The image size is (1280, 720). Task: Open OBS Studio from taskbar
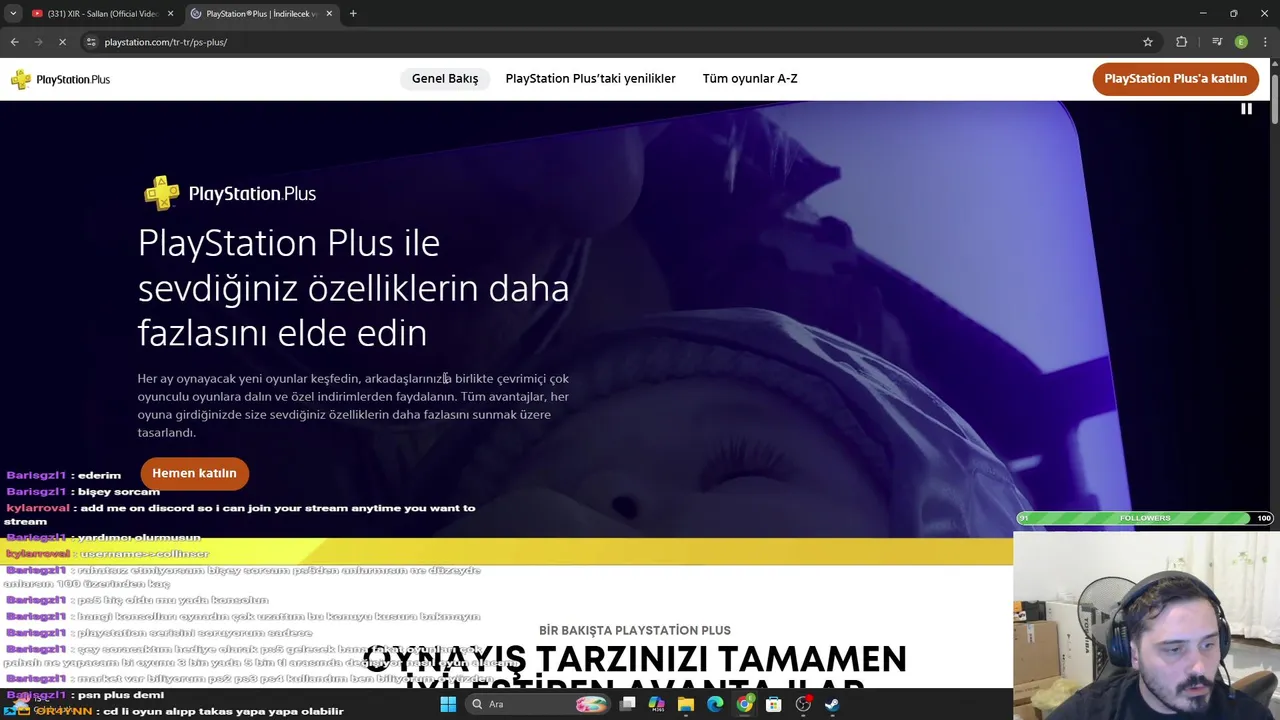(803, 704)
